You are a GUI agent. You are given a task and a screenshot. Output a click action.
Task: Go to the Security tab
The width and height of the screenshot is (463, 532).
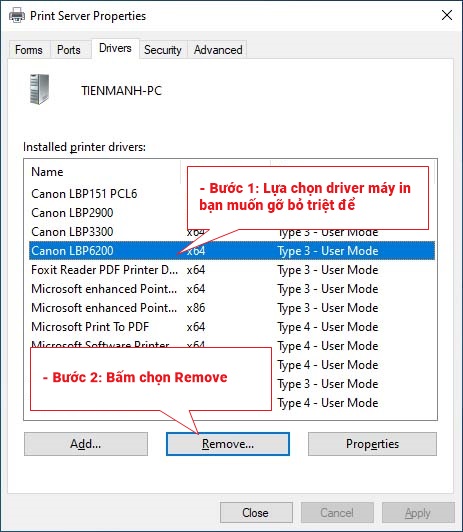[163, 50]
